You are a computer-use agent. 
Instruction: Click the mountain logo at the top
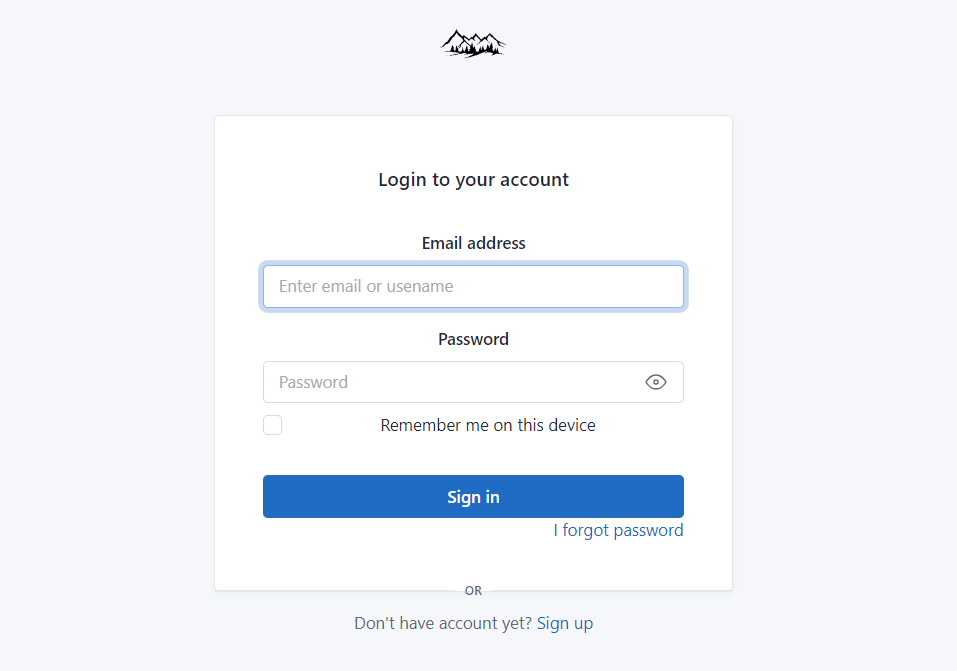[473, 43]
